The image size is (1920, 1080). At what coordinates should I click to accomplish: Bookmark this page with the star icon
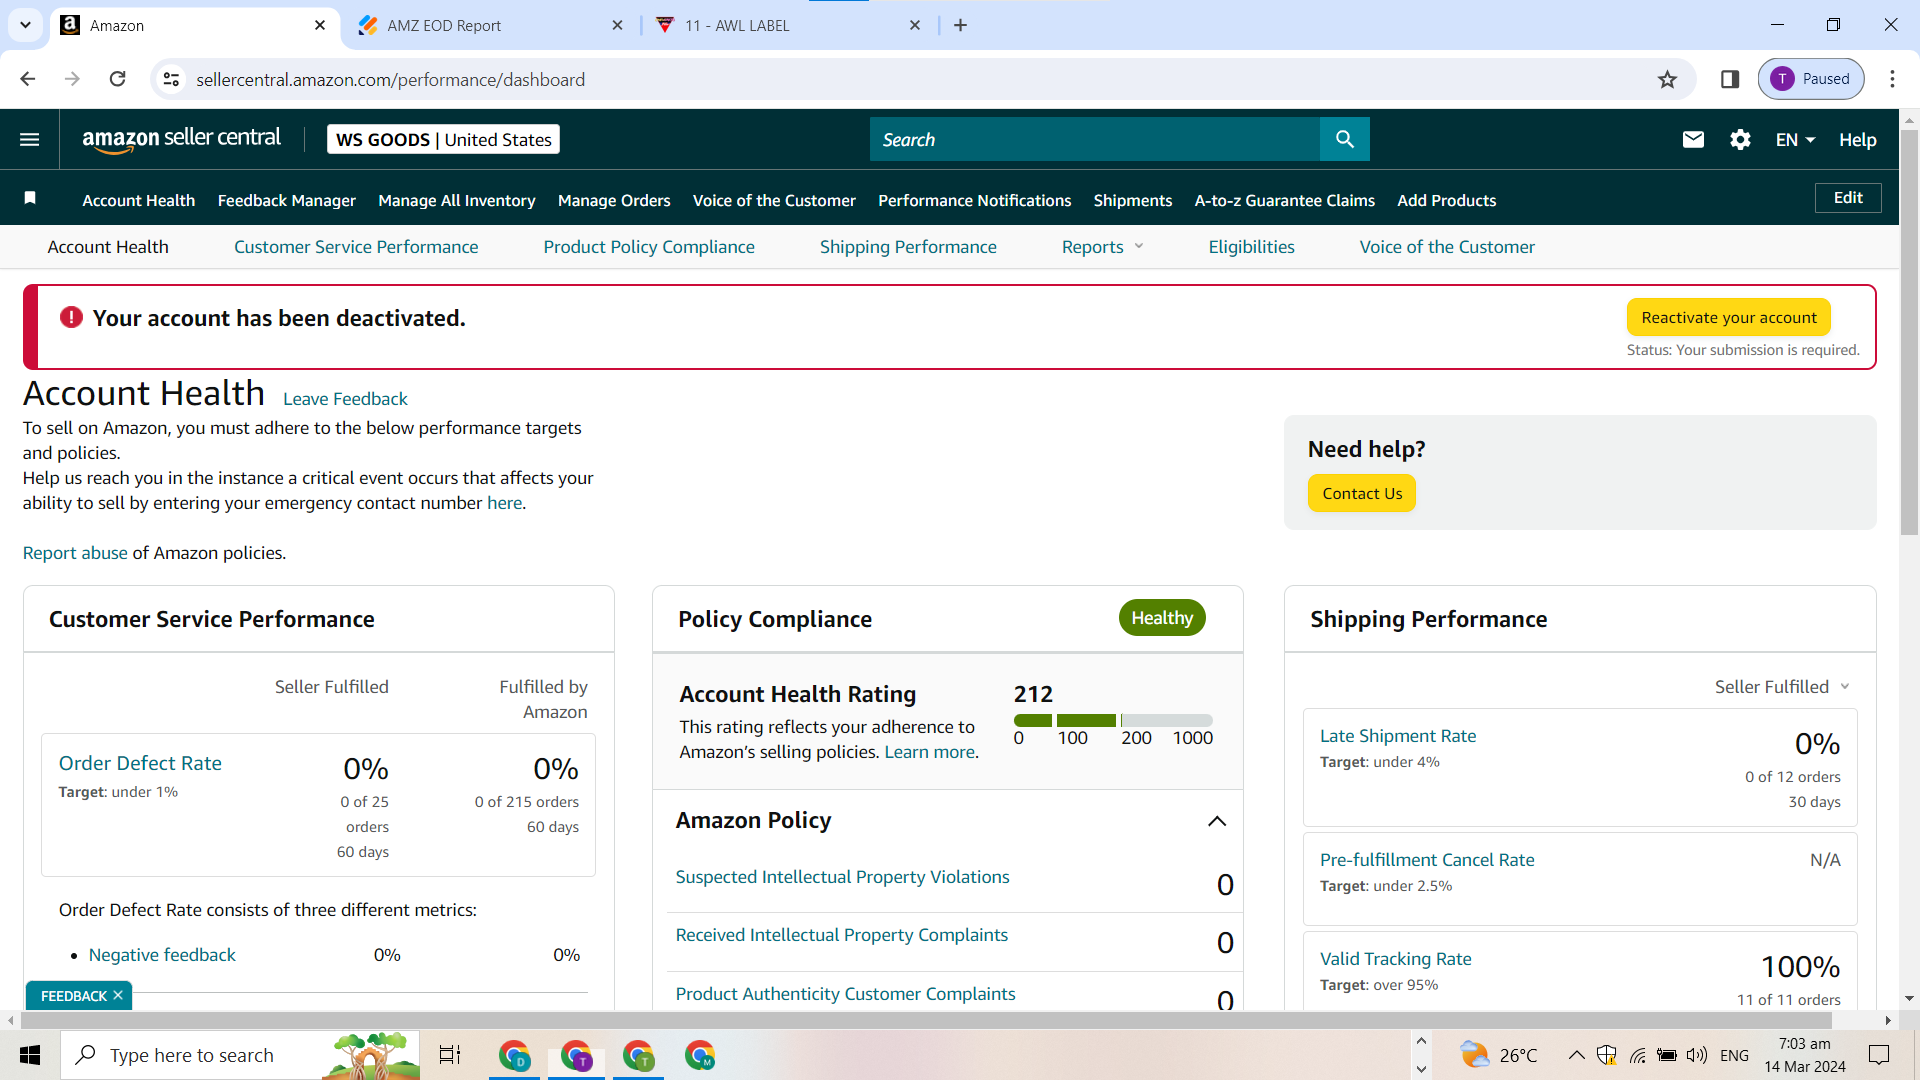coord(1667,79)
